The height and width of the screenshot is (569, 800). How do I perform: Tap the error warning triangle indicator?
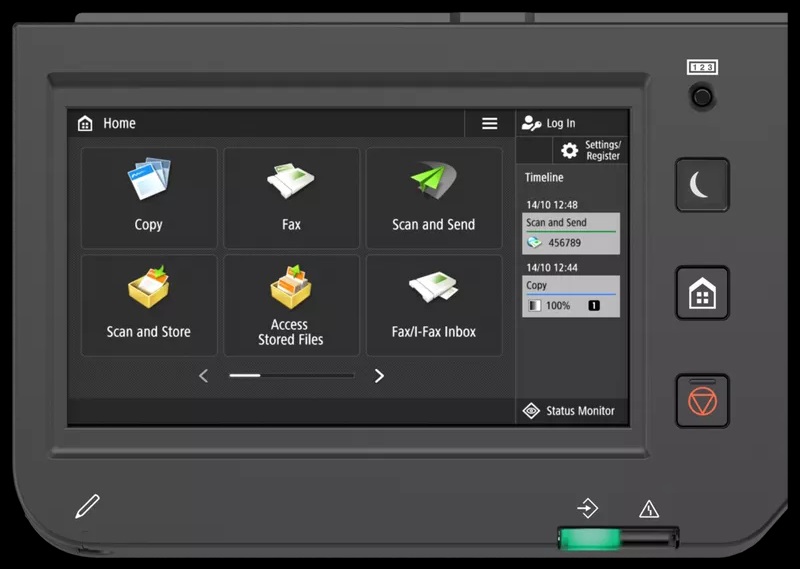click(x=649, y=509)
